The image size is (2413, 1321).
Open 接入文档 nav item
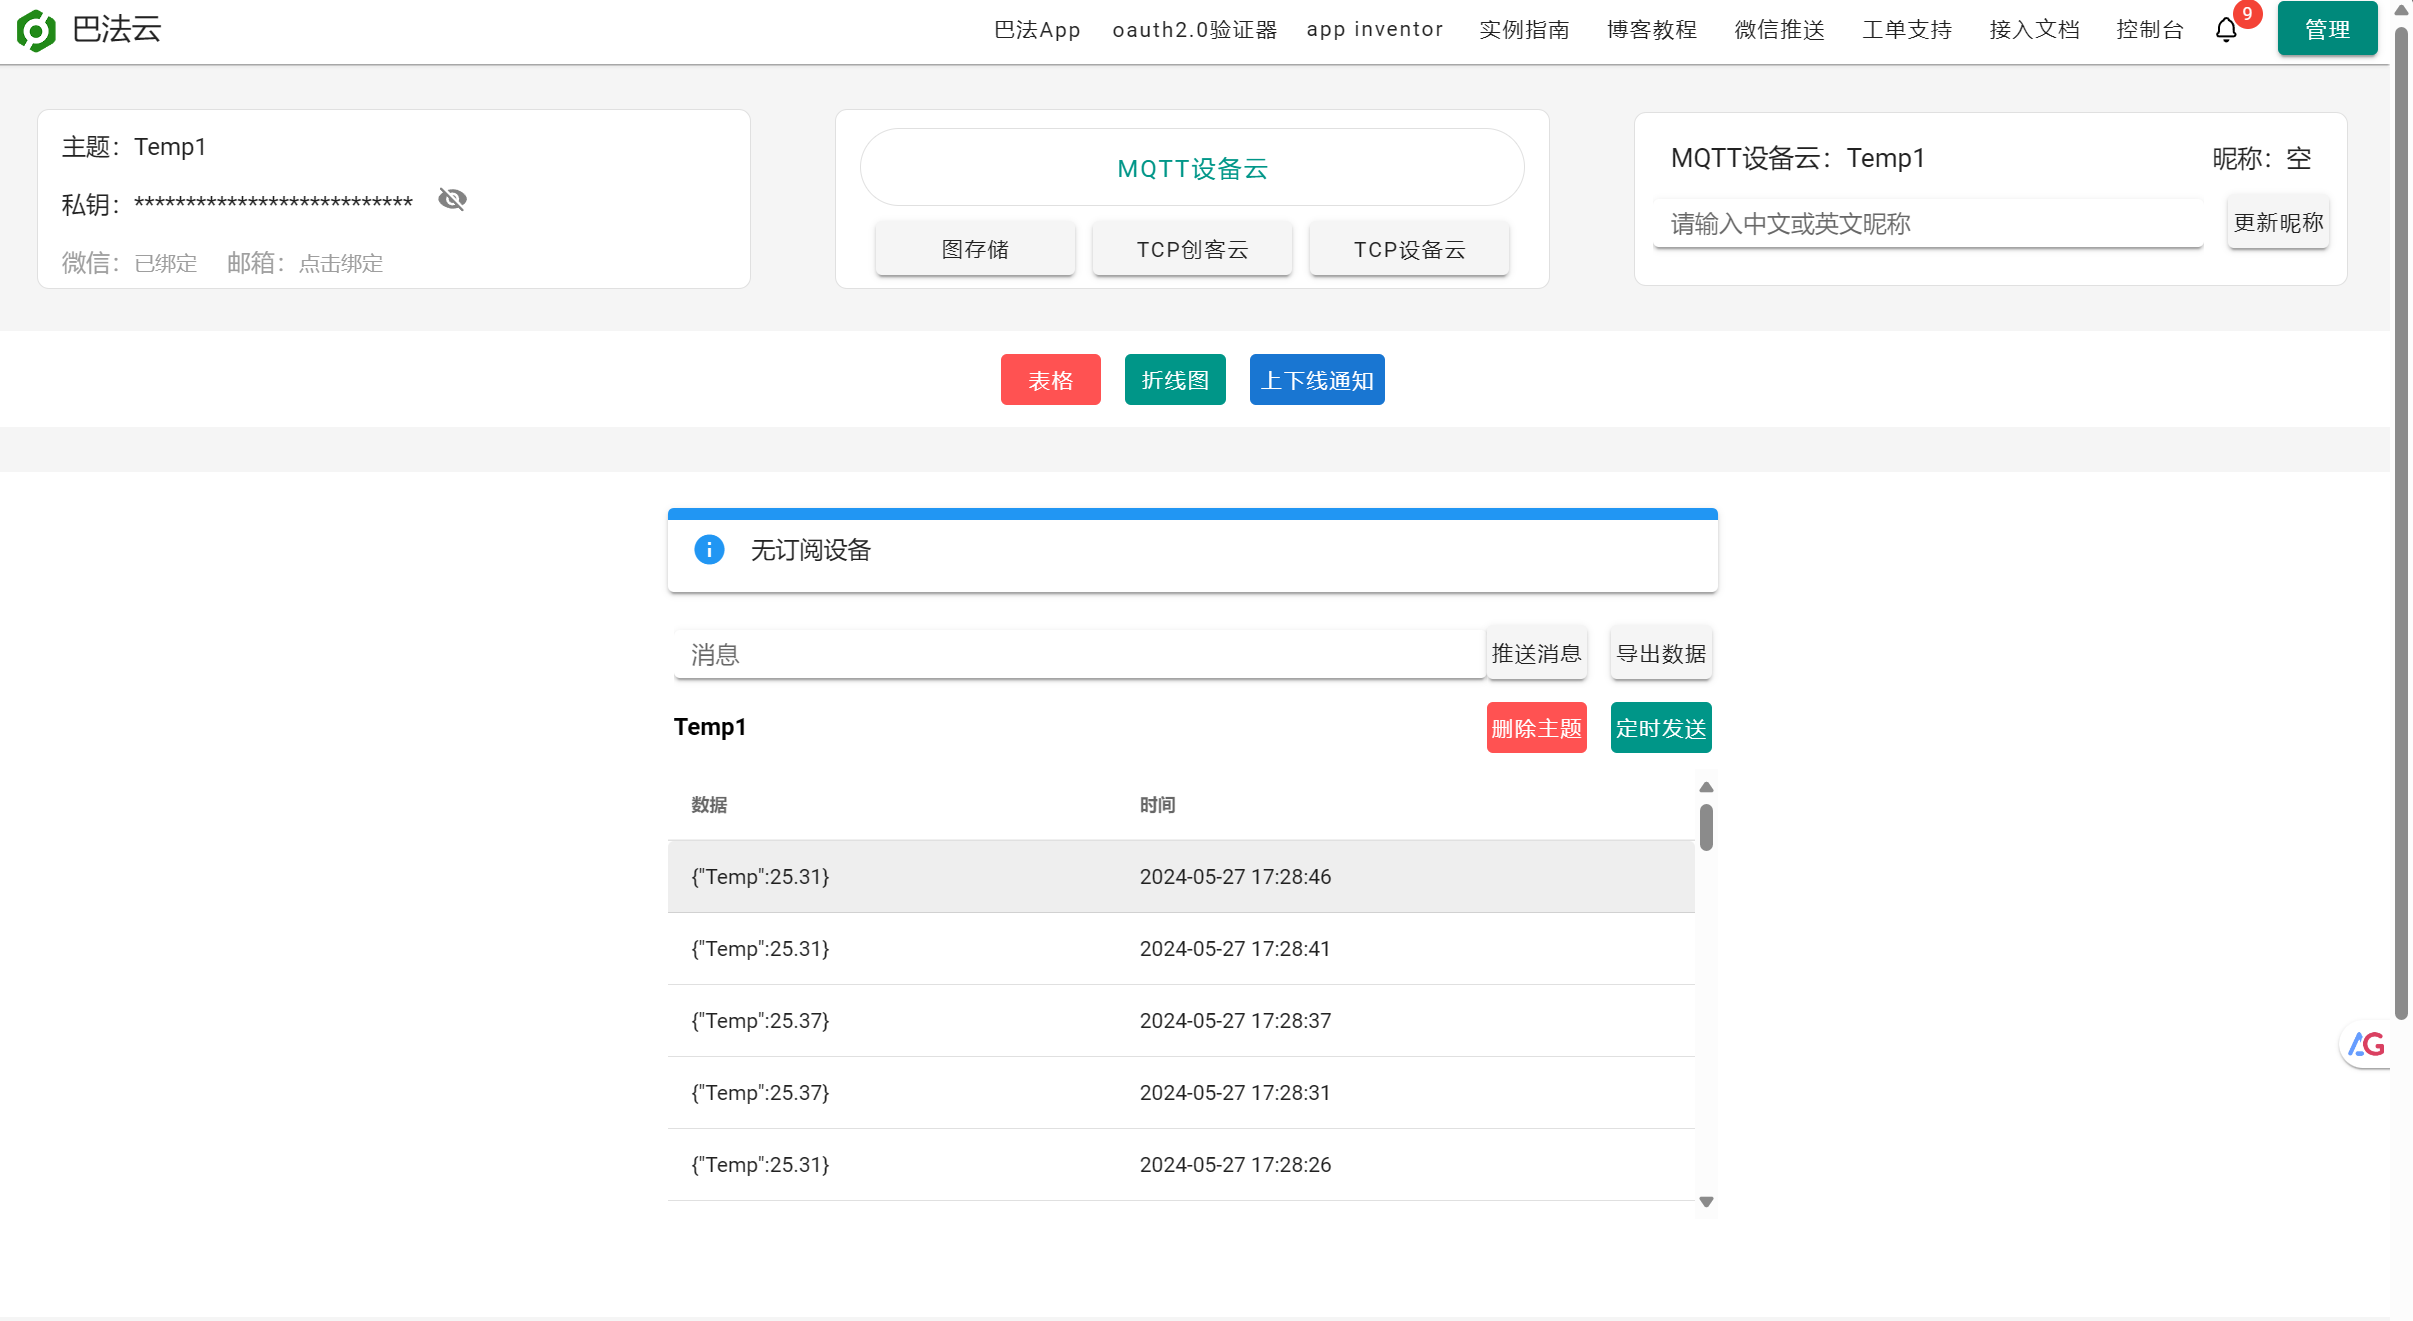2034,30
